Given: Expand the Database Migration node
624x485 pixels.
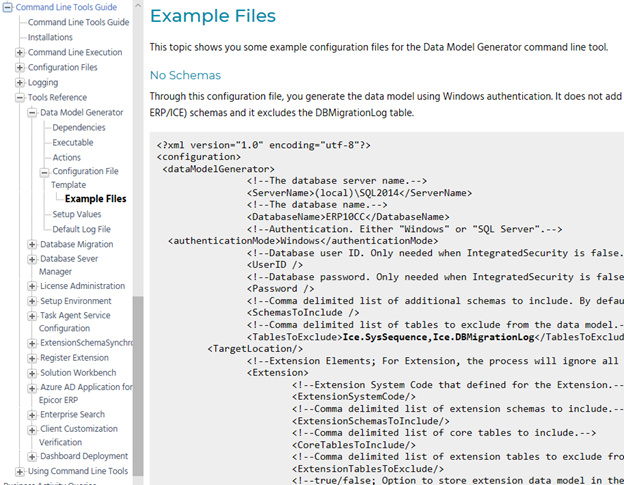Looking at the screenshot, I should pos(32,244).
